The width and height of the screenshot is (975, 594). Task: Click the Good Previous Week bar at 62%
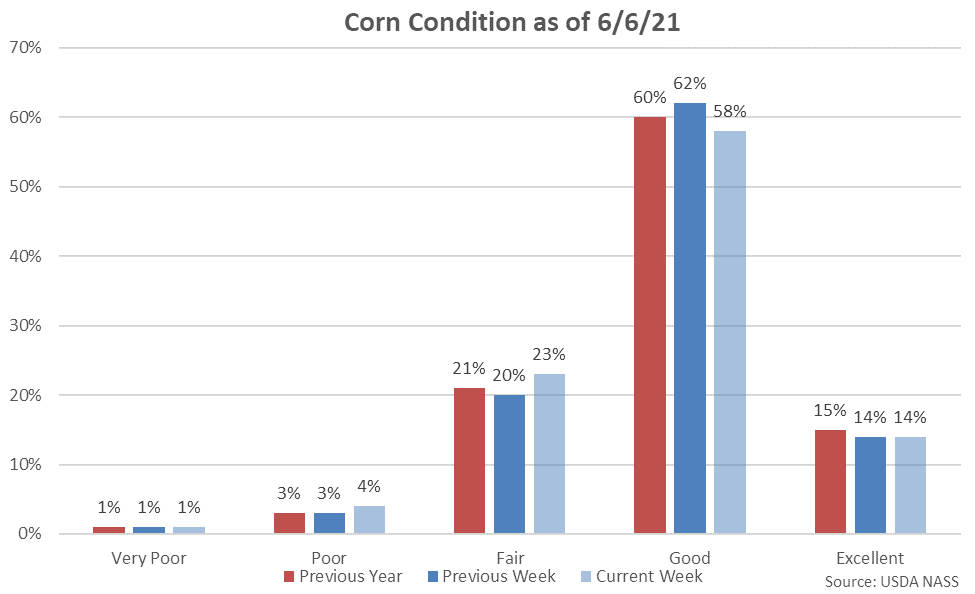[x=690, y=318]
